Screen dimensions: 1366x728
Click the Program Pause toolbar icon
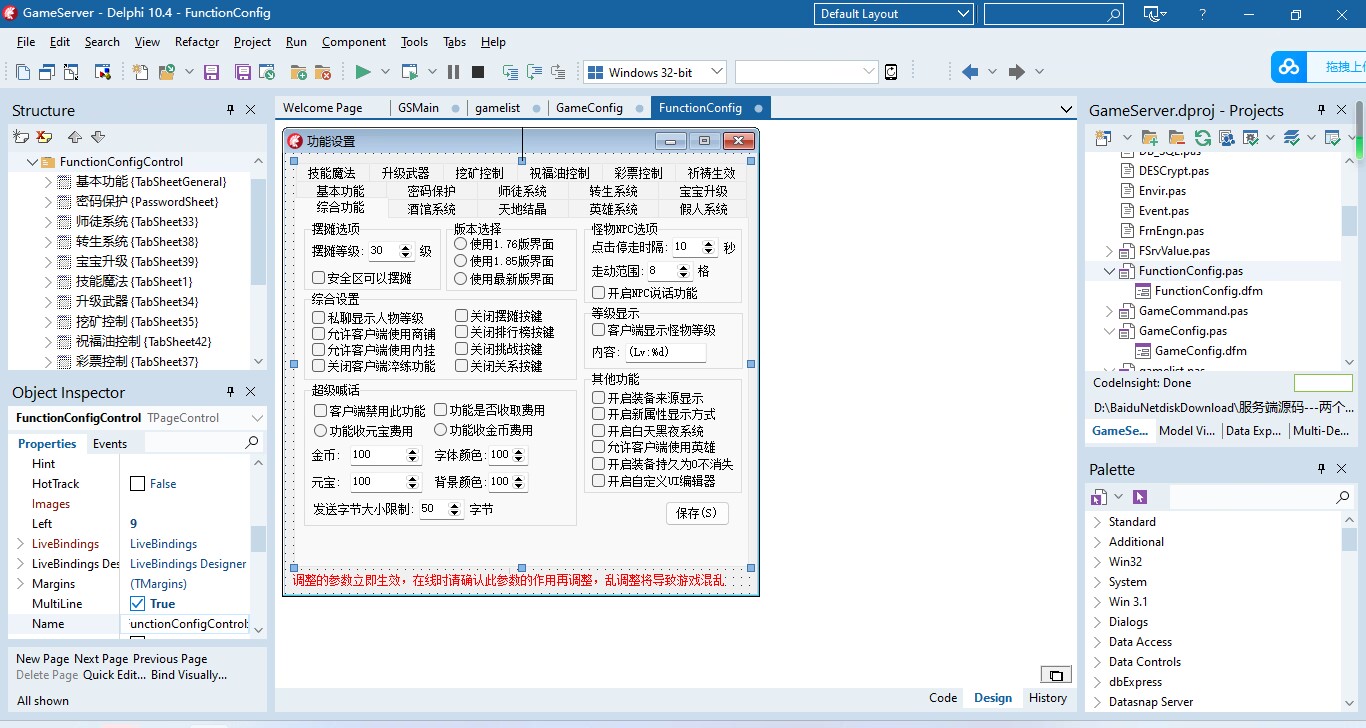click(453, 72)
